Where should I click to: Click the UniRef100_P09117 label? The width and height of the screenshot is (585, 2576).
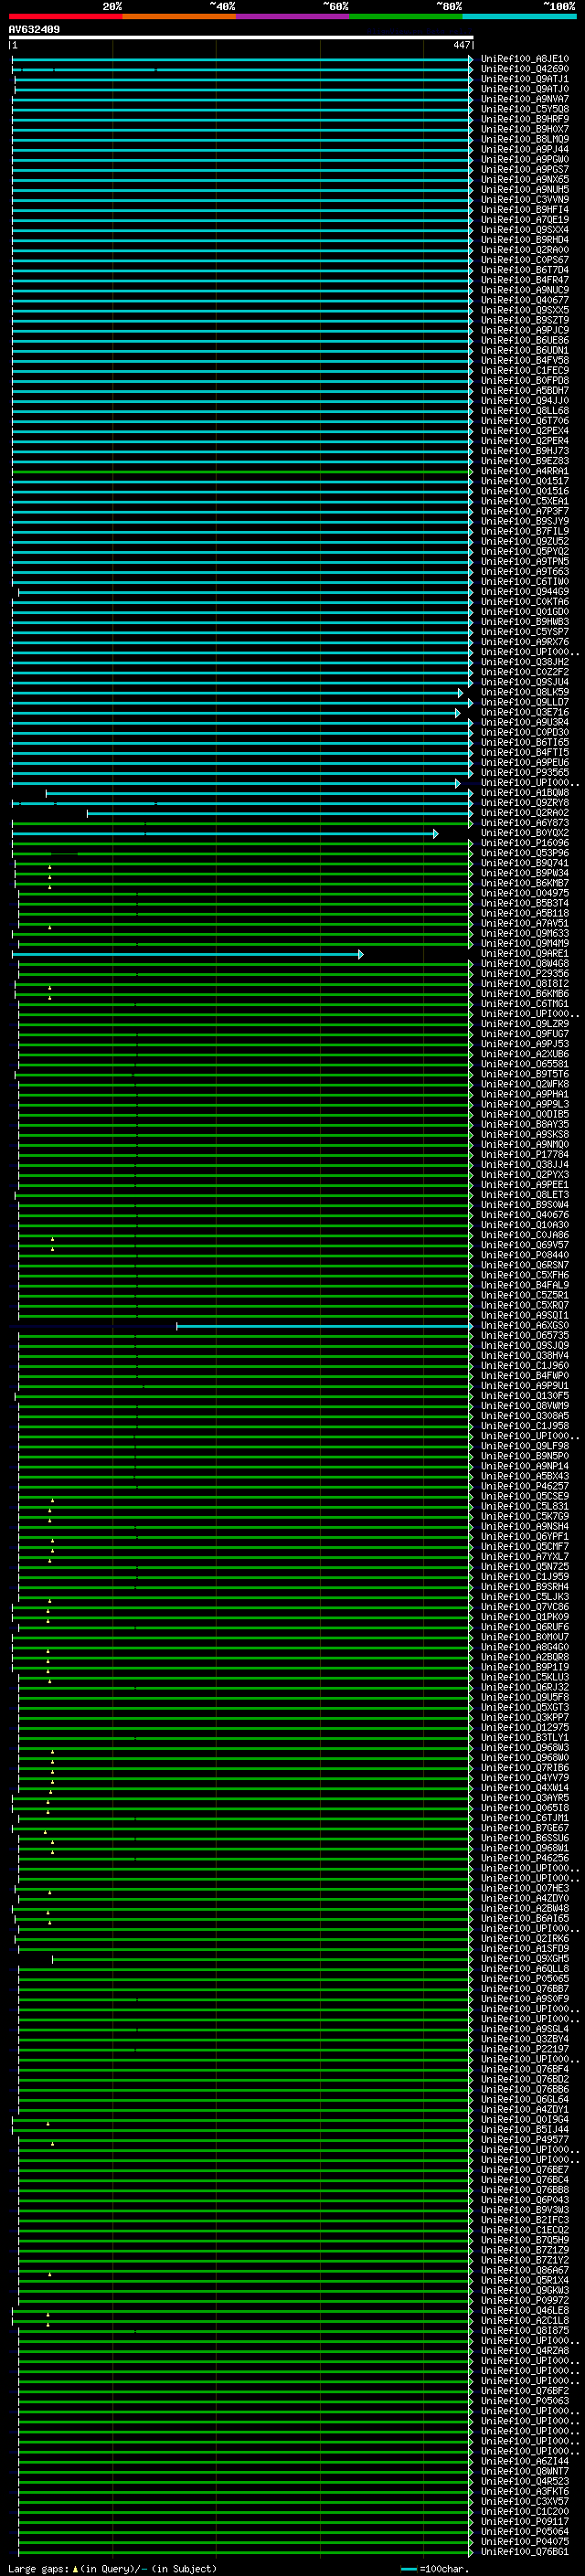524,2522
